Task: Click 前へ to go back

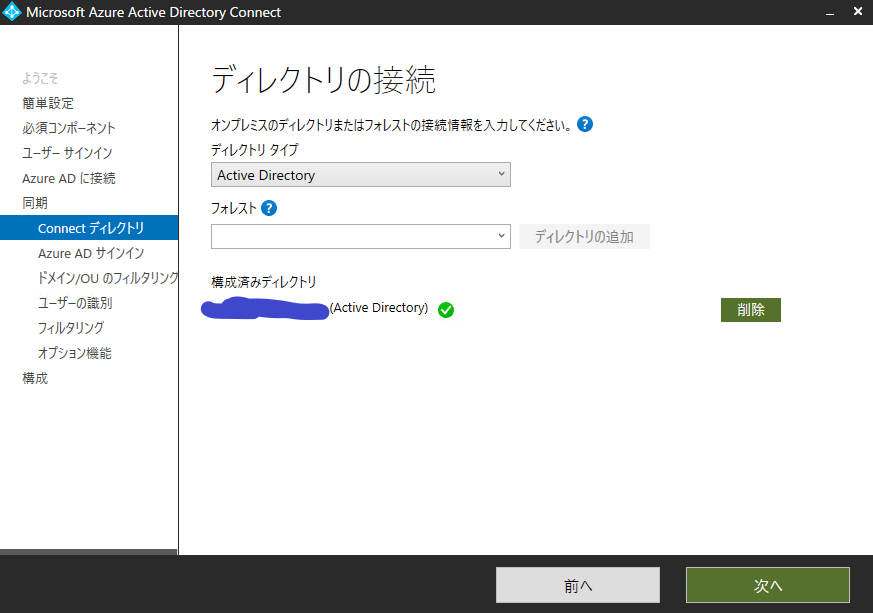Action: (578, 585)
